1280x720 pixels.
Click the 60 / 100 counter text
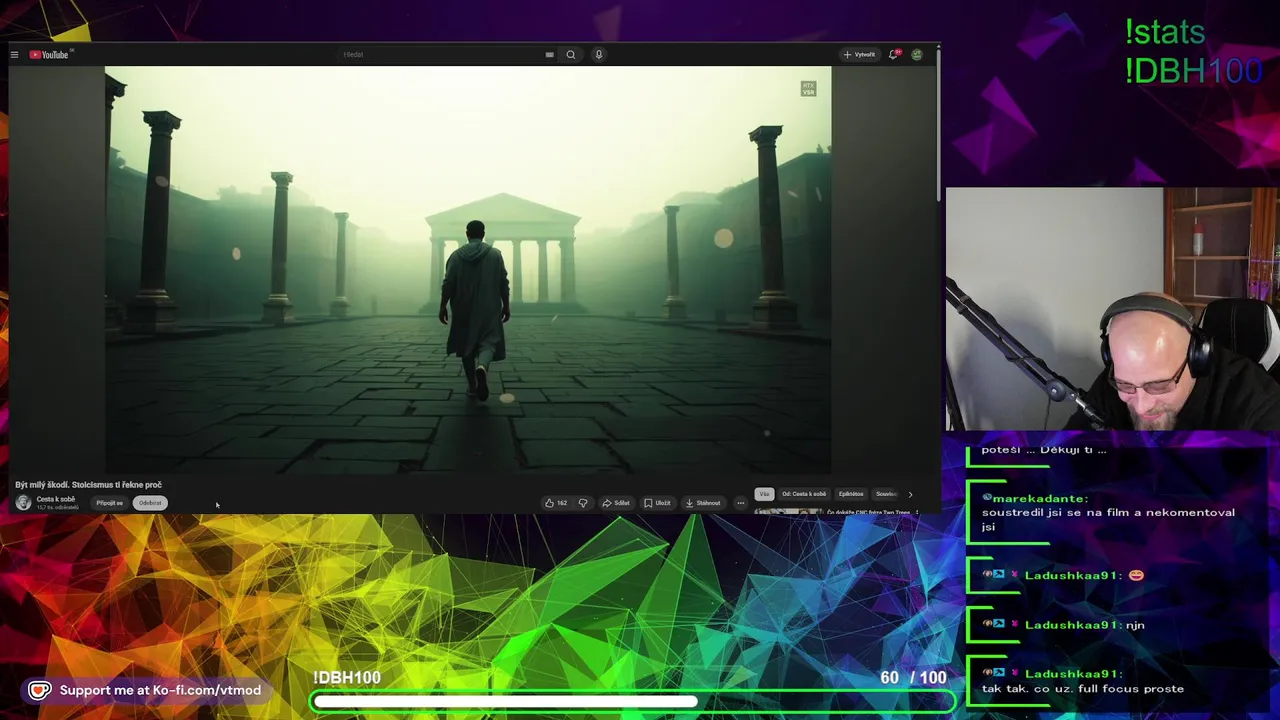click(x=913, y=678)
